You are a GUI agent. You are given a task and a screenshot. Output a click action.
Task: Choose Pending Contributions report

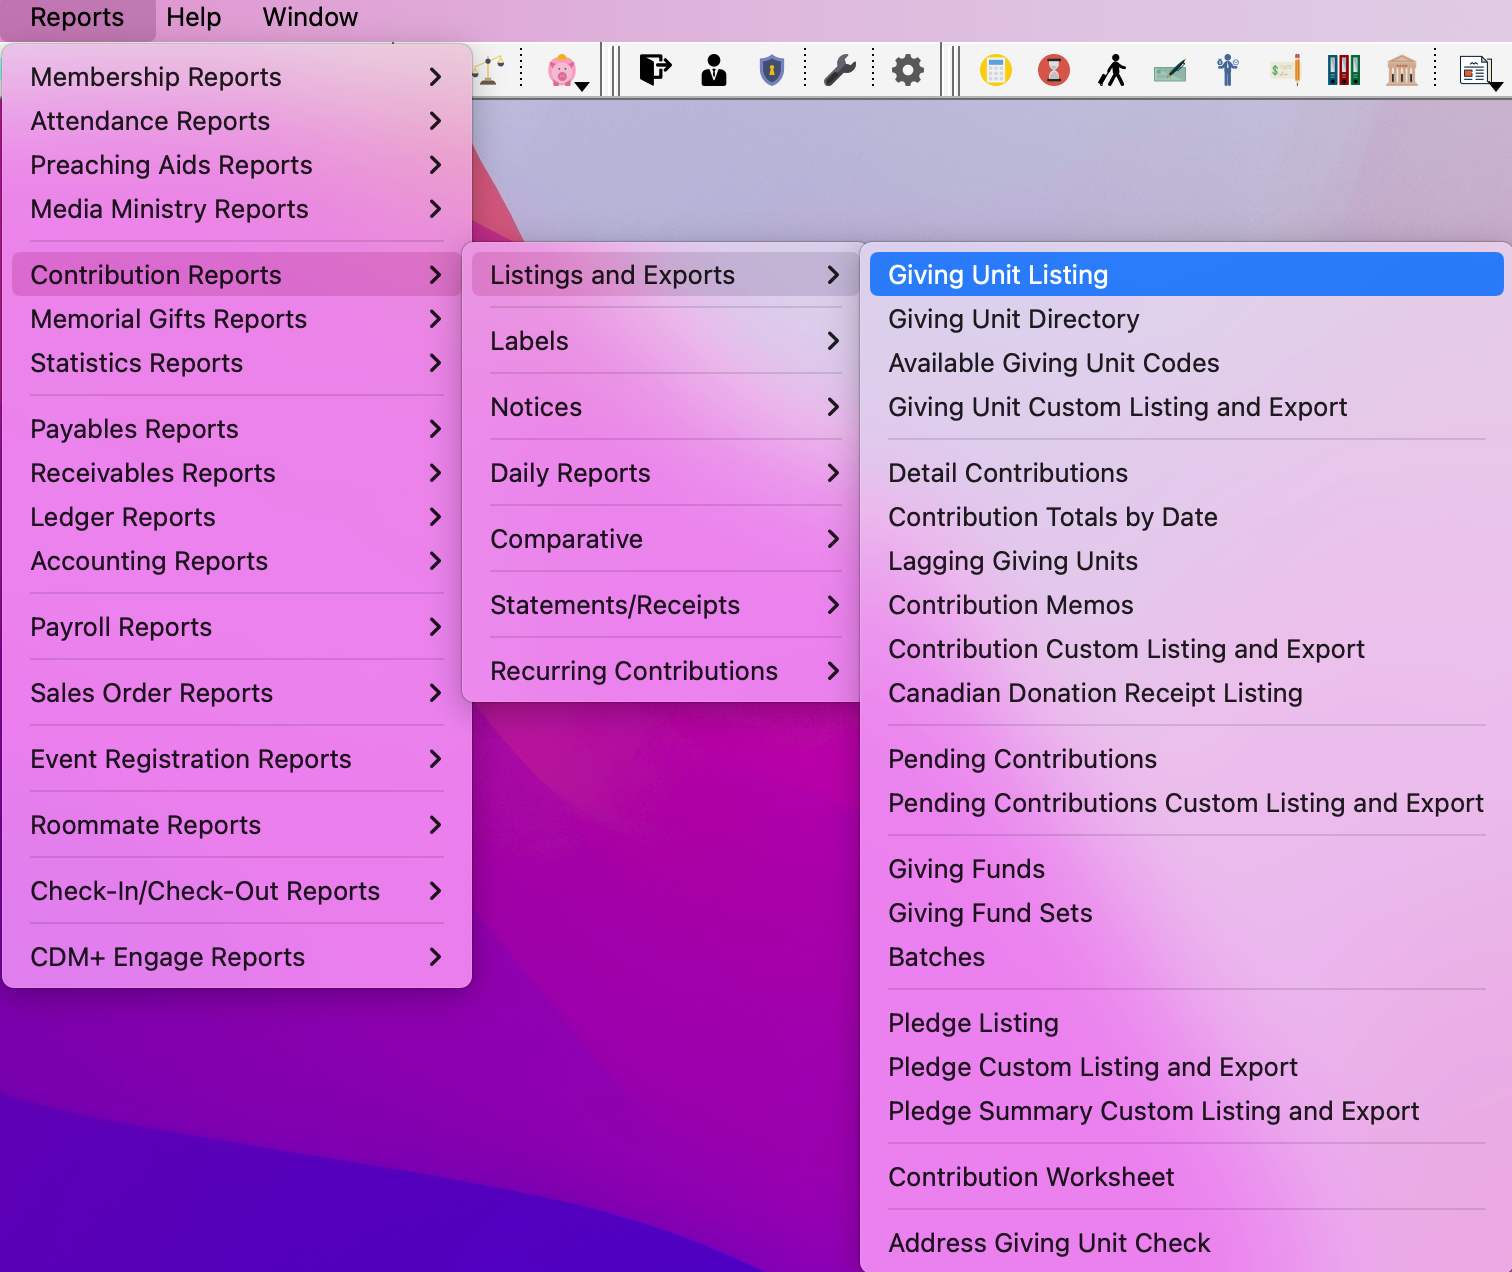[x=1022, y=759]
